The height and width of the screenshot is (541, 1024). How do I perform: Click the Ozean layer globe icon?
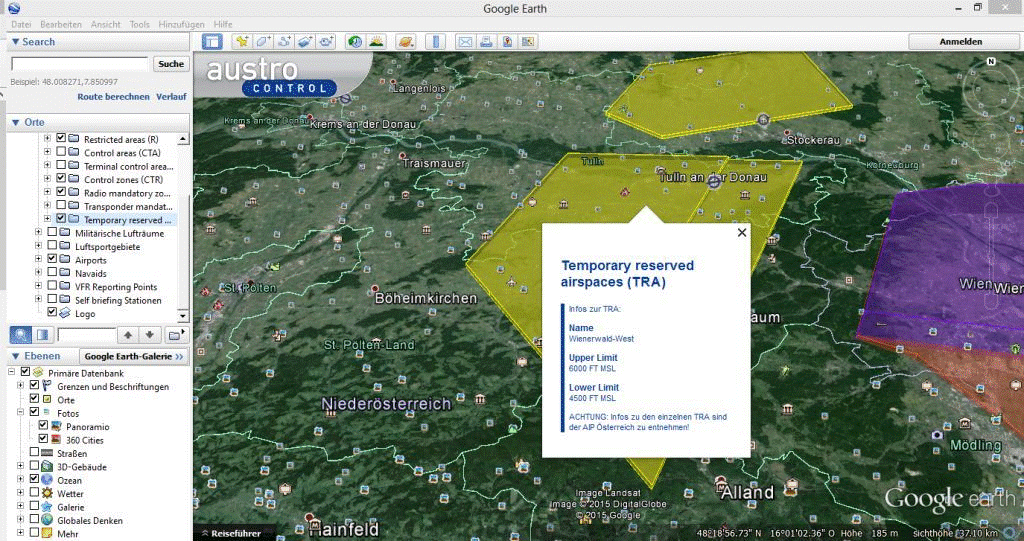point(47,480)
